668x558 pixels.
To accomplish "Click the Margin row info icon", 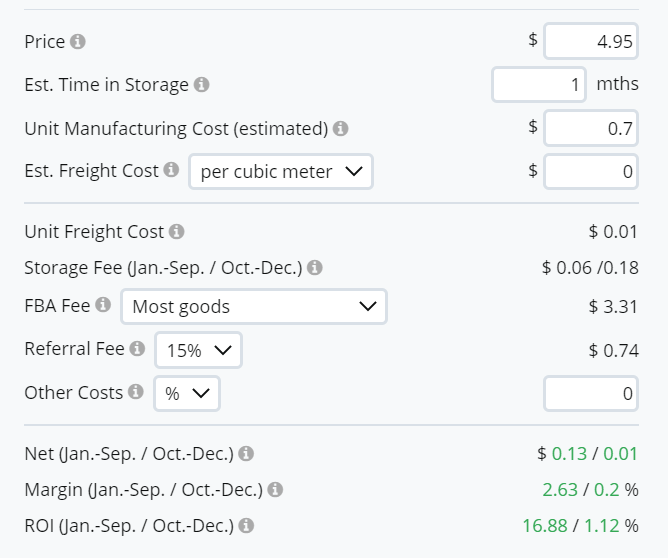I will pyautogui.click(x=275, y=490).
